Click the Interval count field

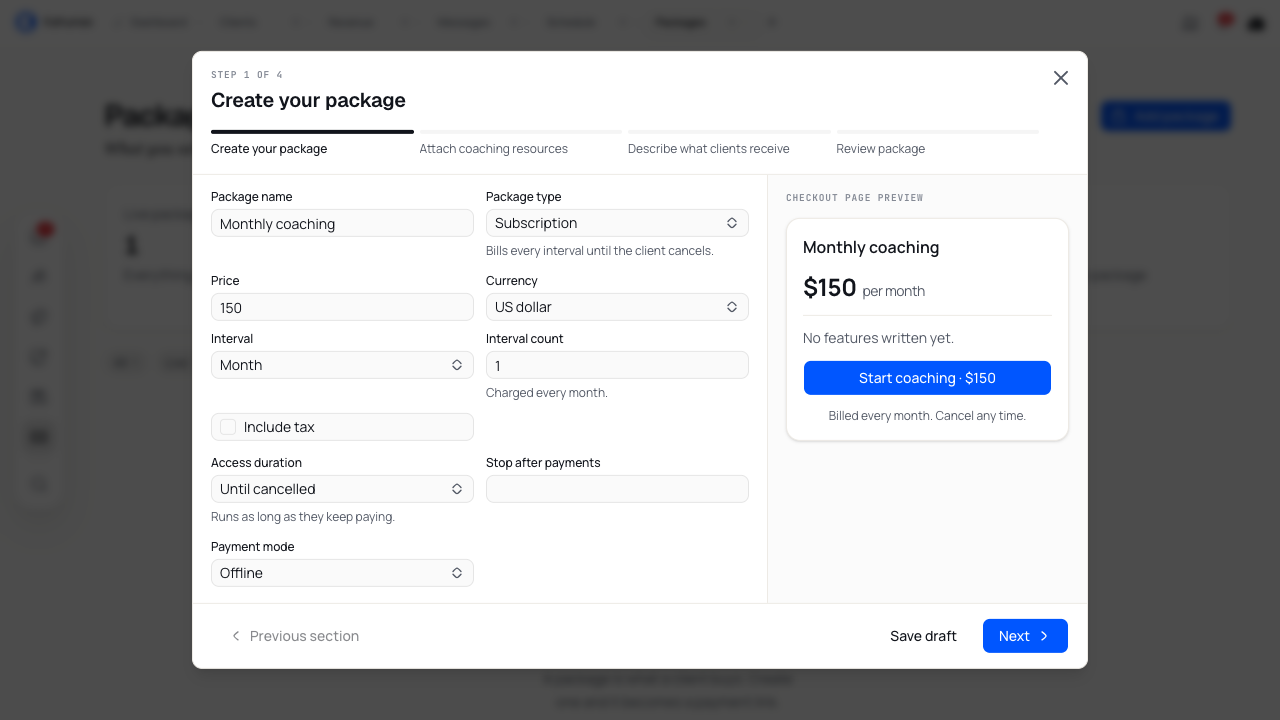point(617,365)
